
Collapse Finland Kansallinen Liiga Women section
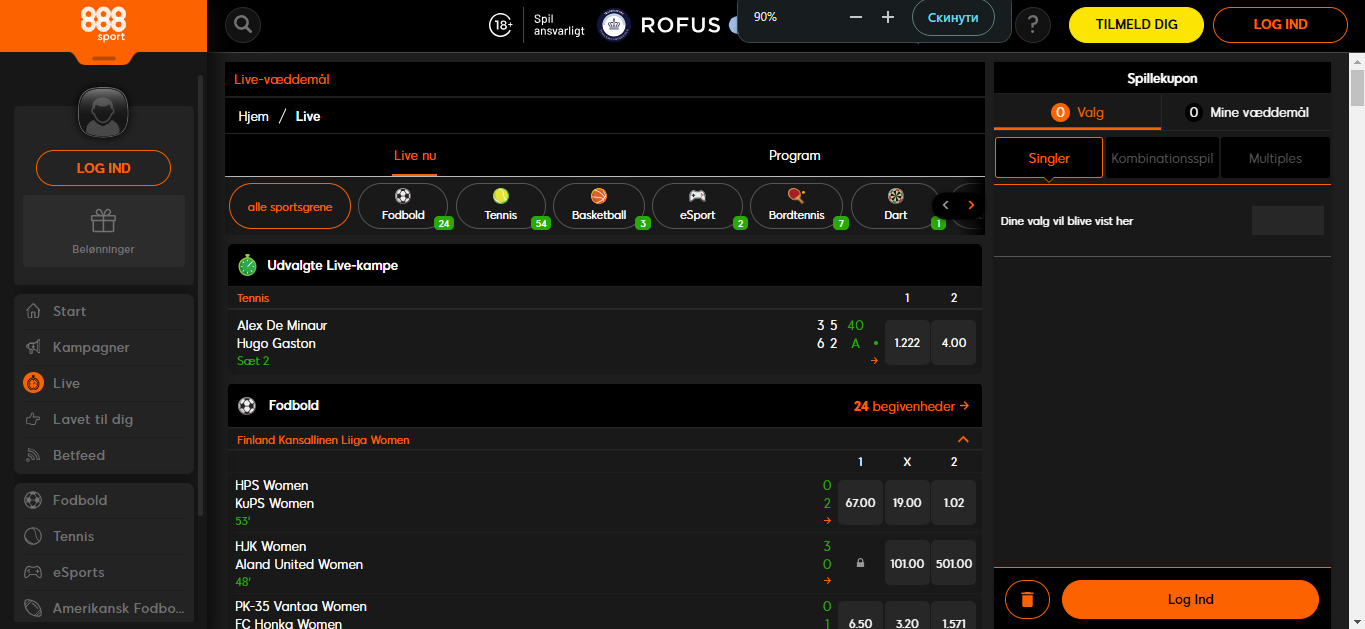[963, 440]
